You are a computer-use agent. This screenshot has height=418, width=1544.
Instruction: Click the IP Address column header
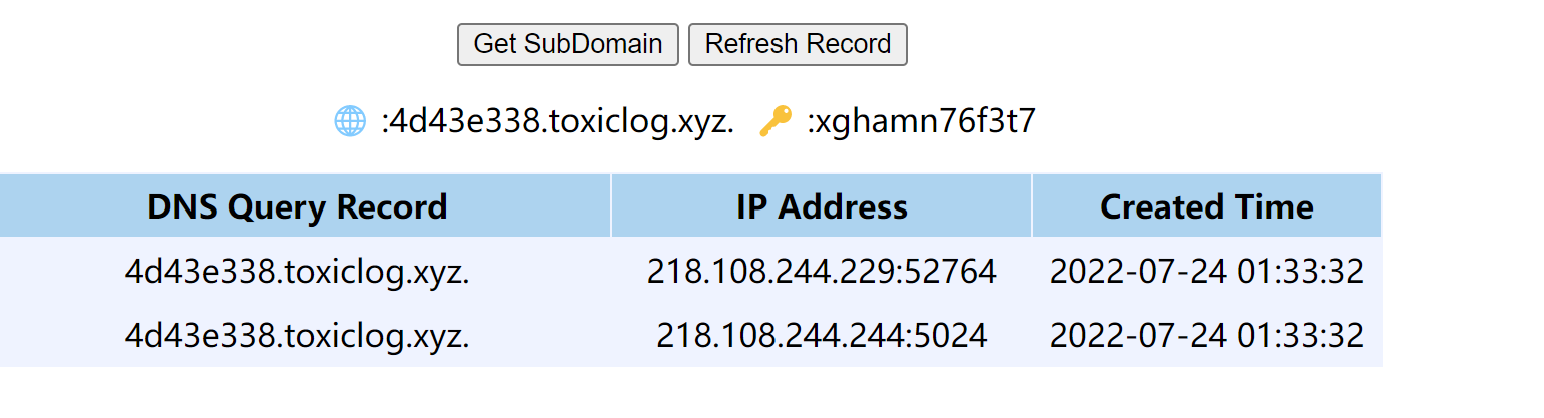click(x=822, y=206)
